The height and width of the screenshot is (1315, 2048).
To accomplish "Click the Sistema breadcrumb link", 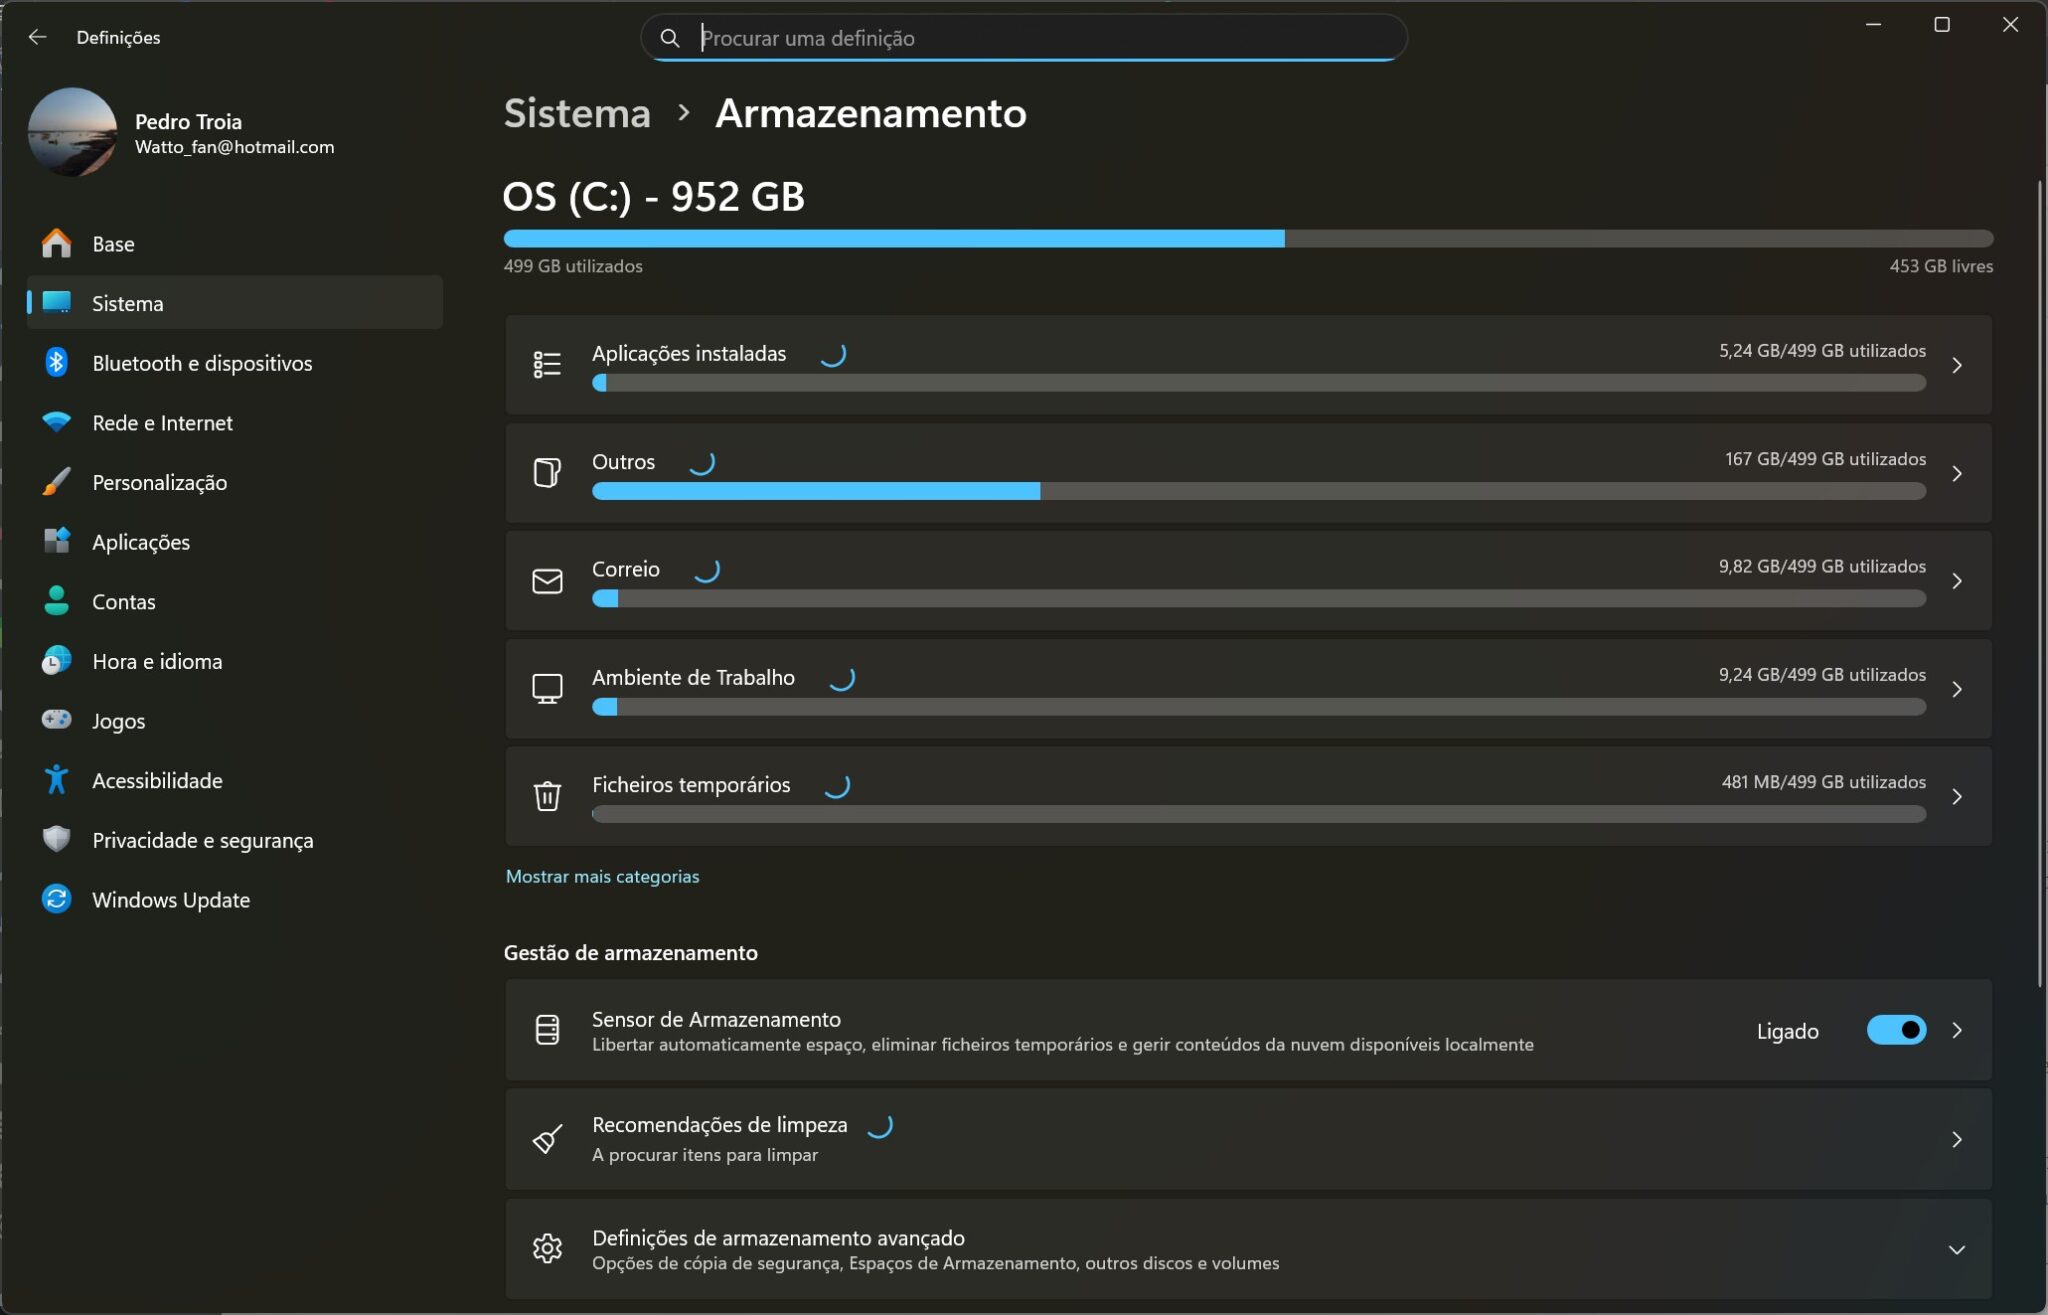I will (577, 113).
